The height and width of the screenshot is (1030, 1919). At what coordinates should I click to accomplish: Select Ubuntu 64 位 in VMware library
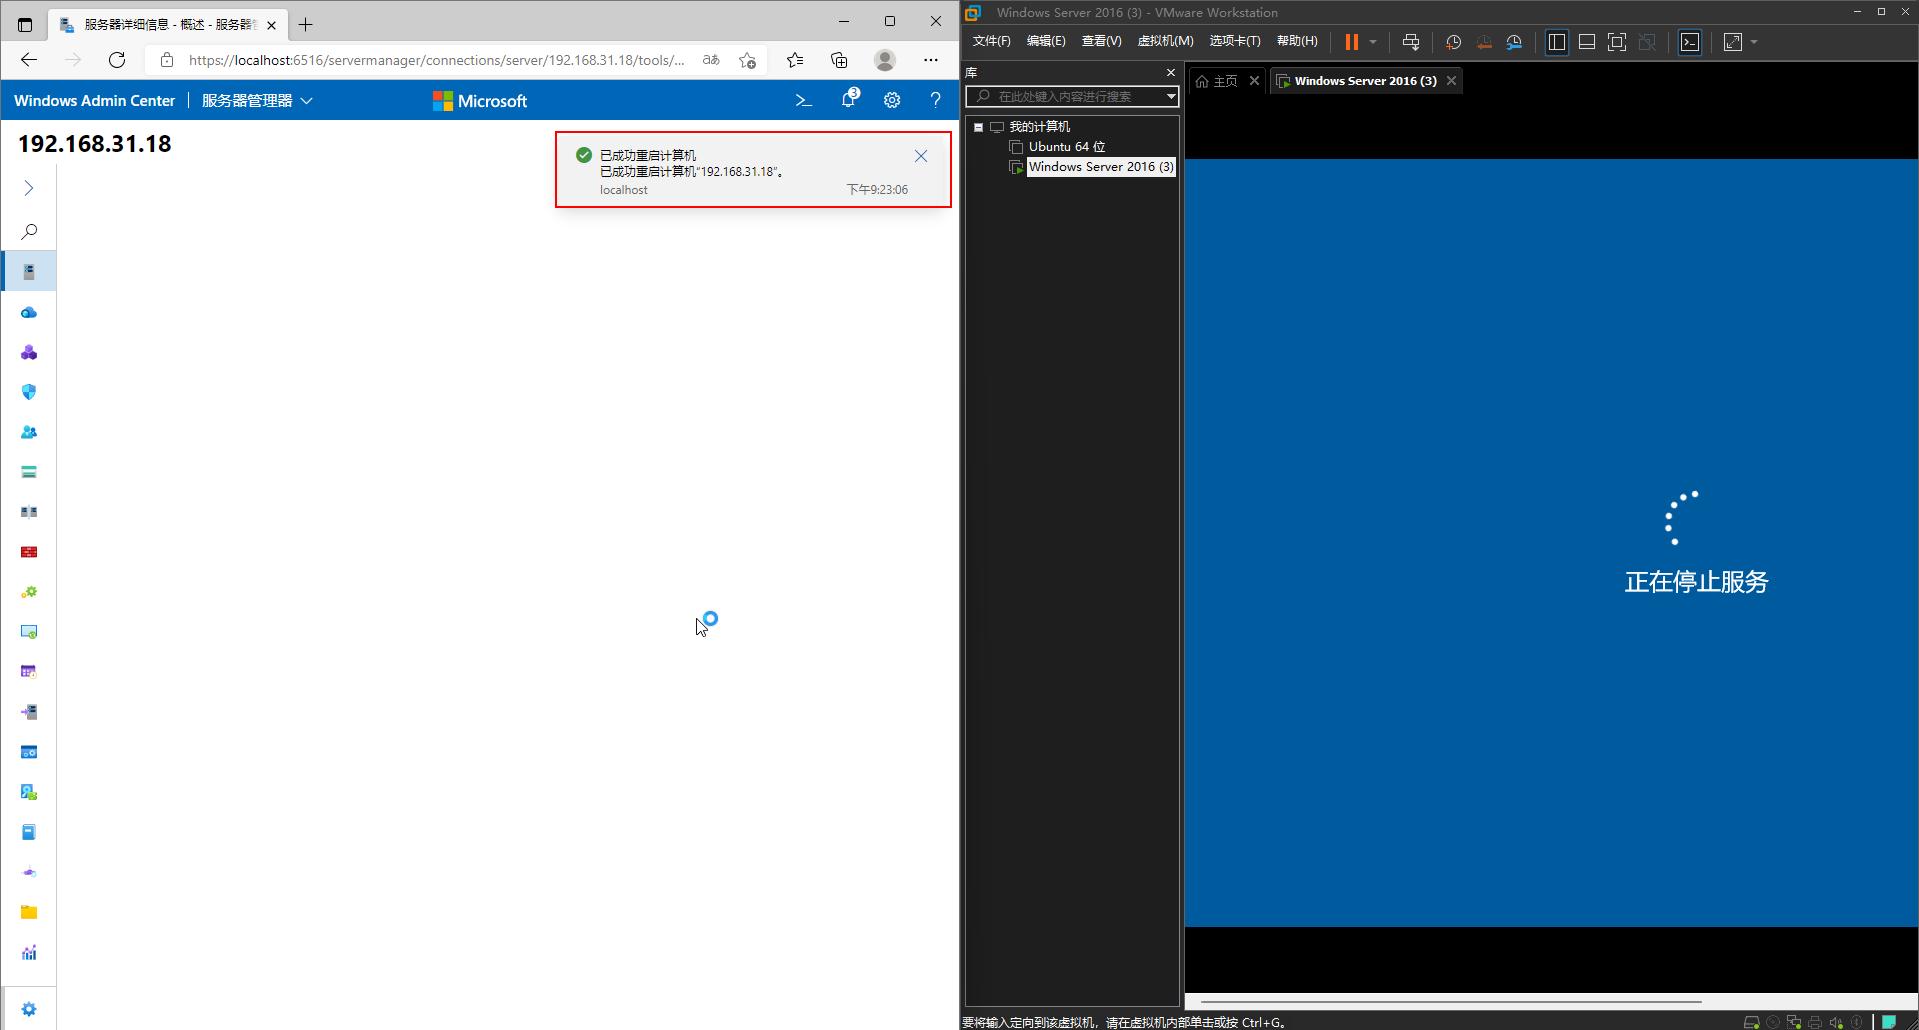coord(1067,147)
